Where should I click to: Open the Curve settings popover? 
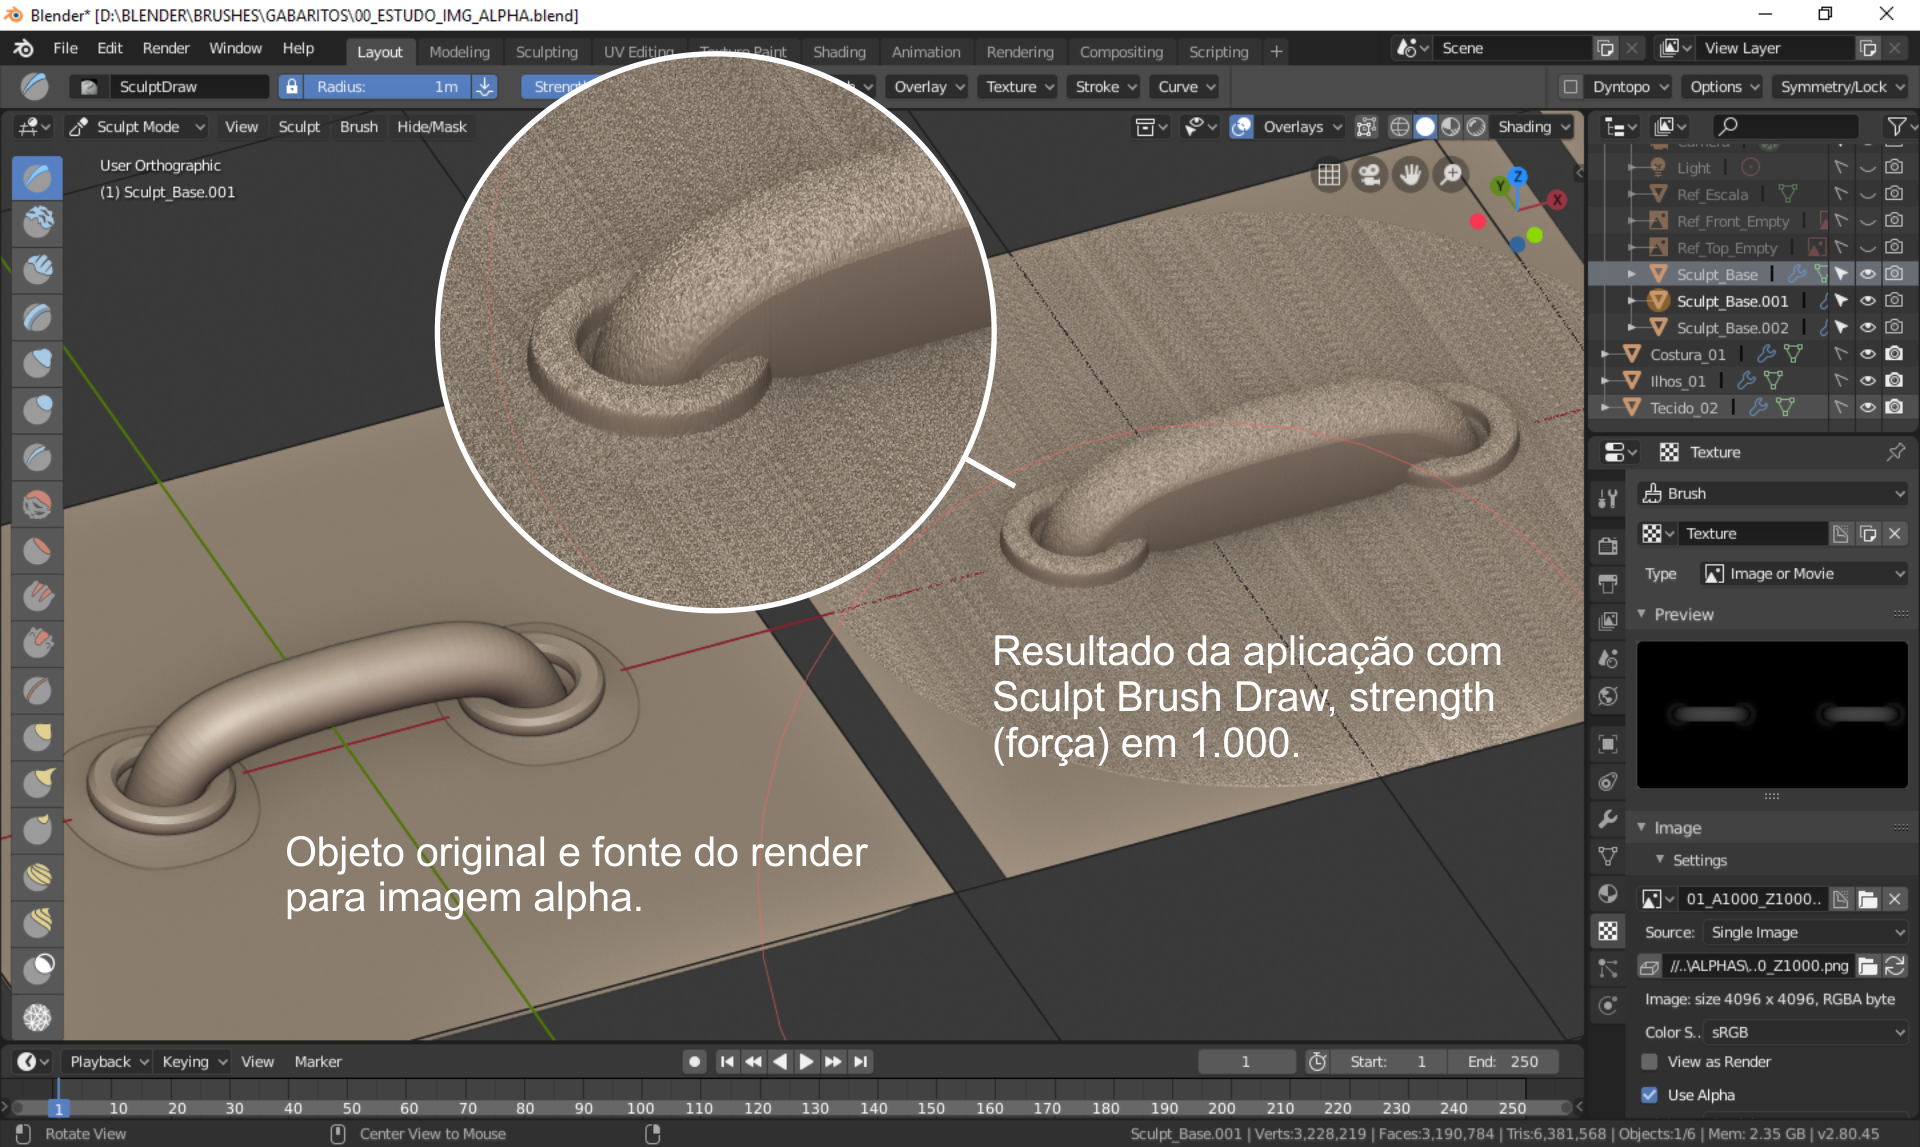[1186, 87]
